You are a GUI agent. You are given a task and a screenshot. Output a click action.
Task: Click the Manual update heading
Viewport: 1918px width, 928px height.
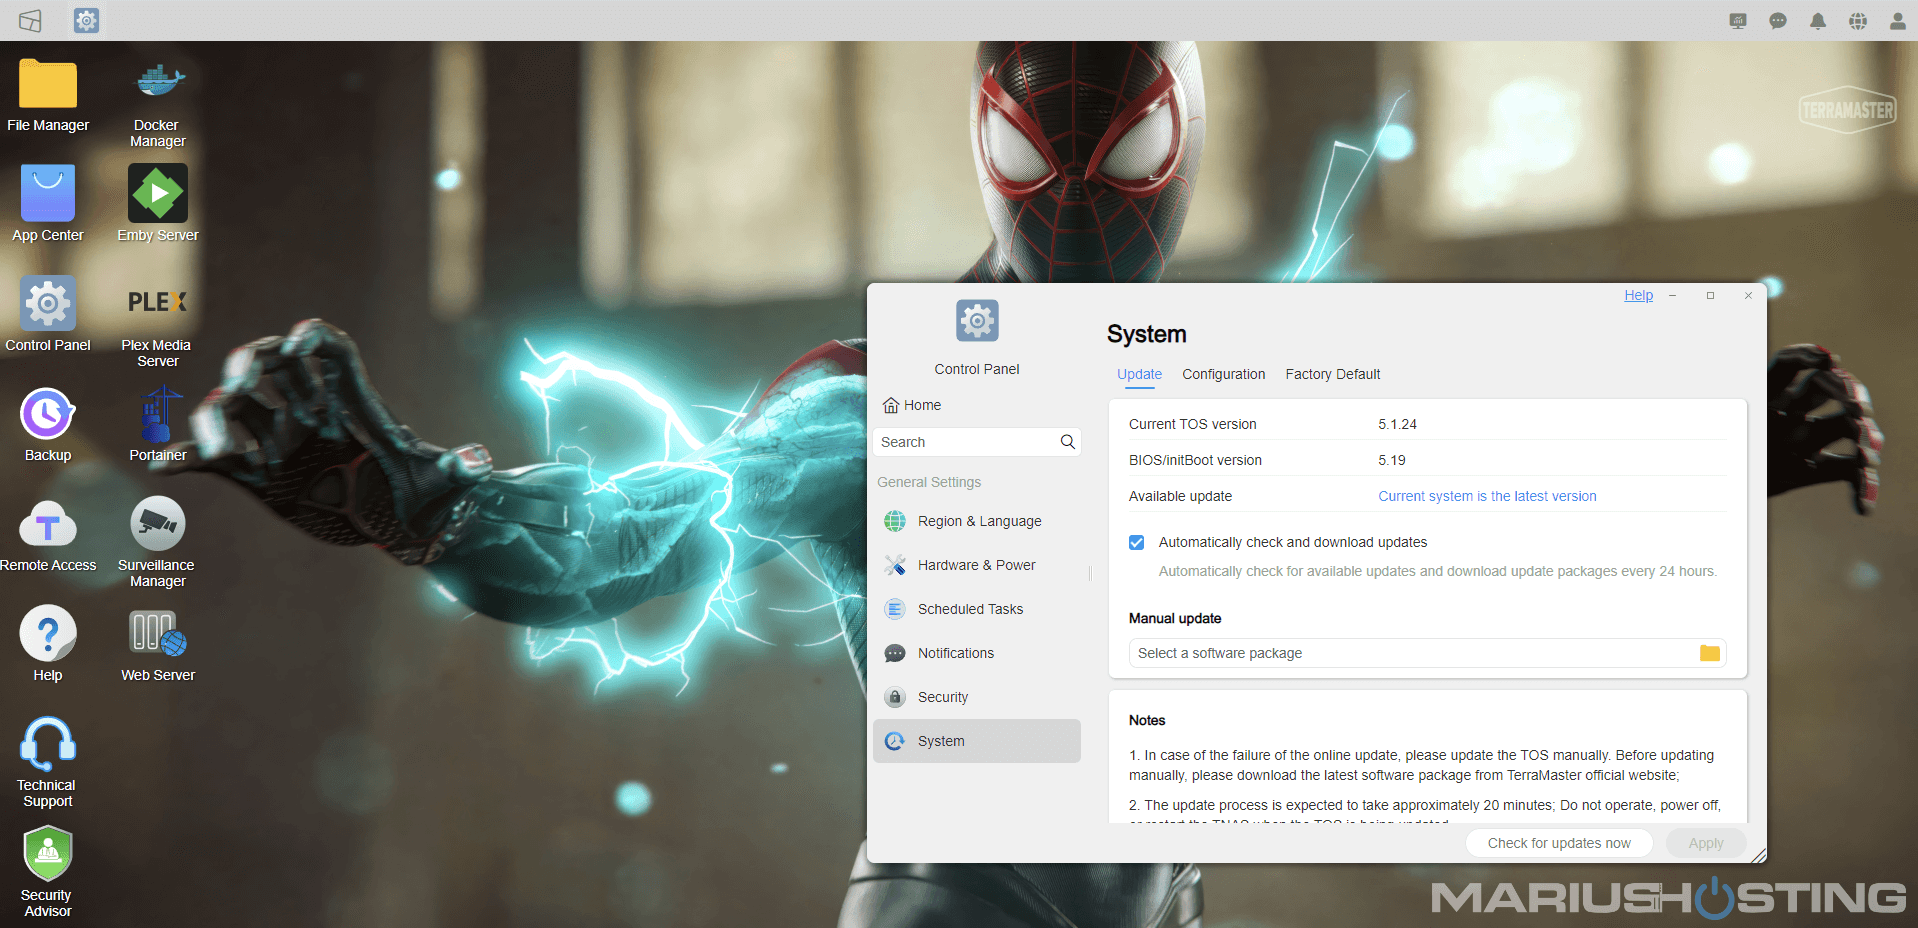[x=1175, y=618]
